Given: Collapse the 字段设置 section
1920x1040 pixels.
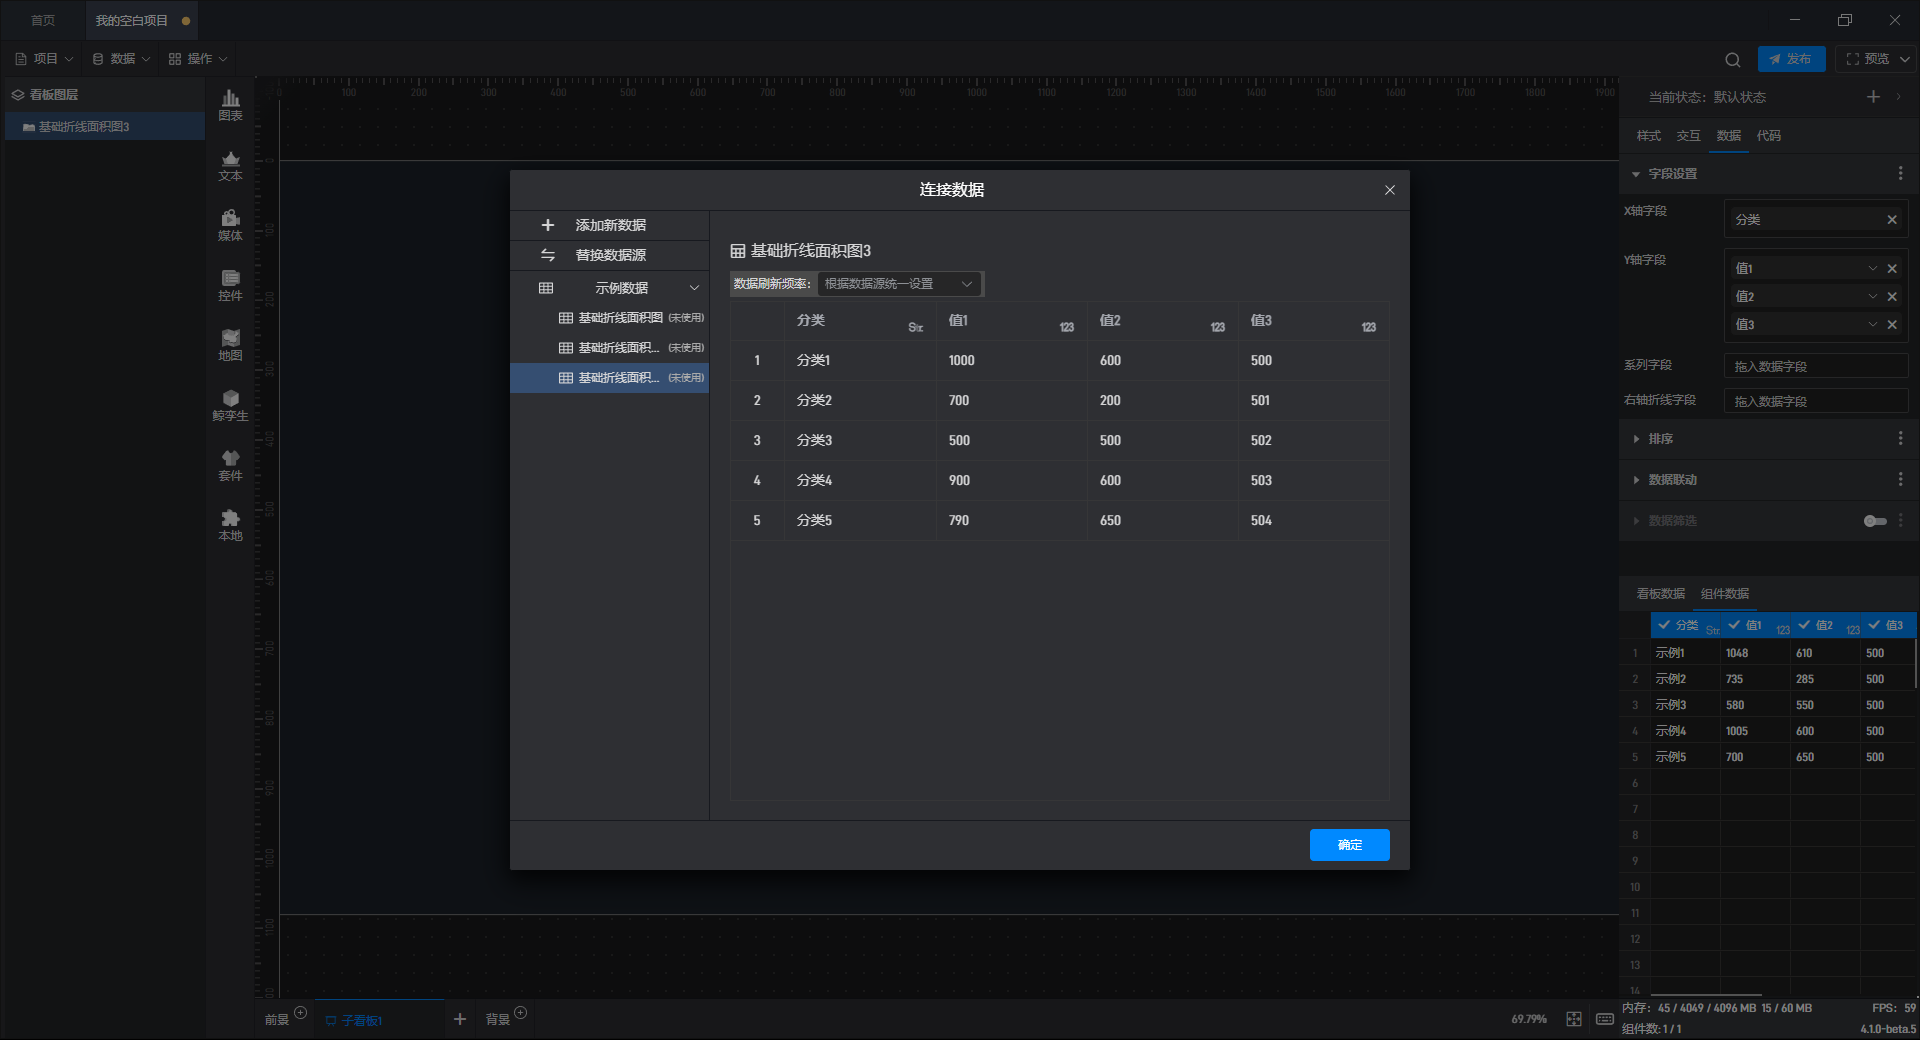Looking at the screenshot, I should [x=1636, y=174].
